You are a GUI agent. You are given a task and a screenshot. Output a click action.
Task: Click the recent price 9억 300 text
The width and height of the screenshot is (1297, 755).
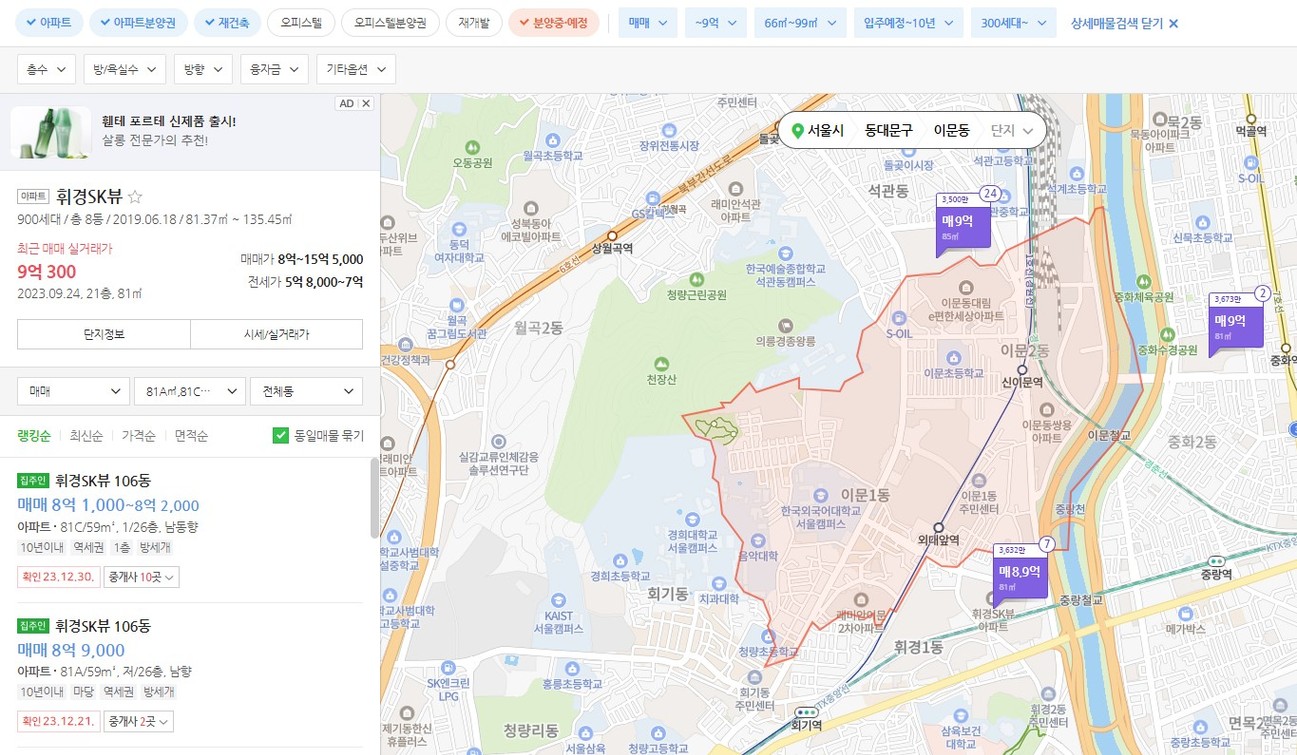click(46, 271)
